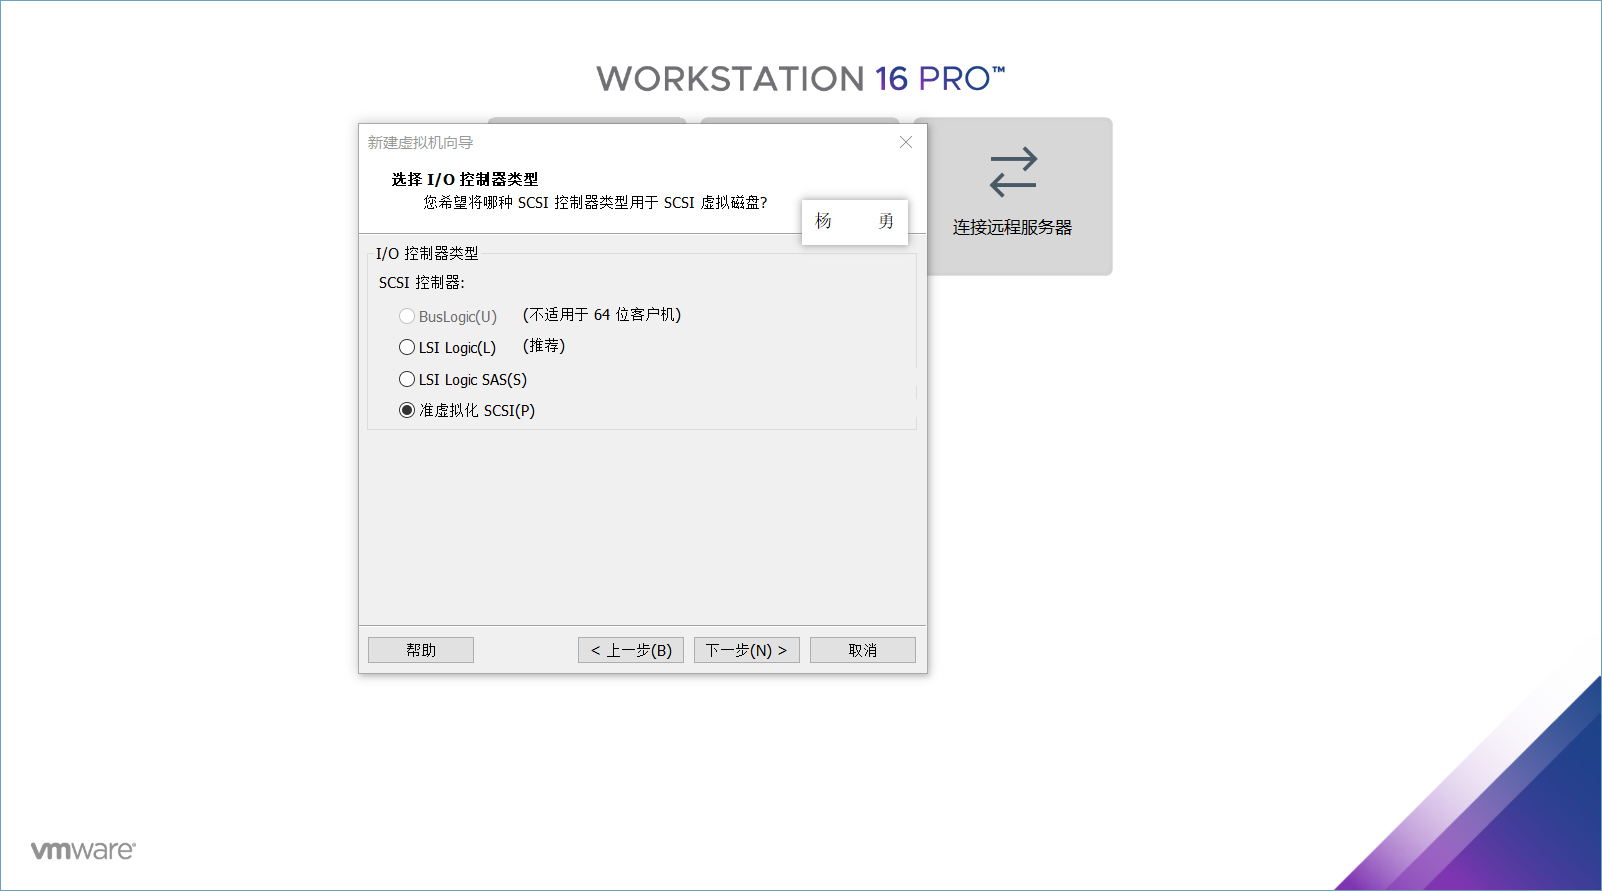1602x891 pixels.
Task: Click the connect remote server arrows icon
Action: coord(1013,172)
